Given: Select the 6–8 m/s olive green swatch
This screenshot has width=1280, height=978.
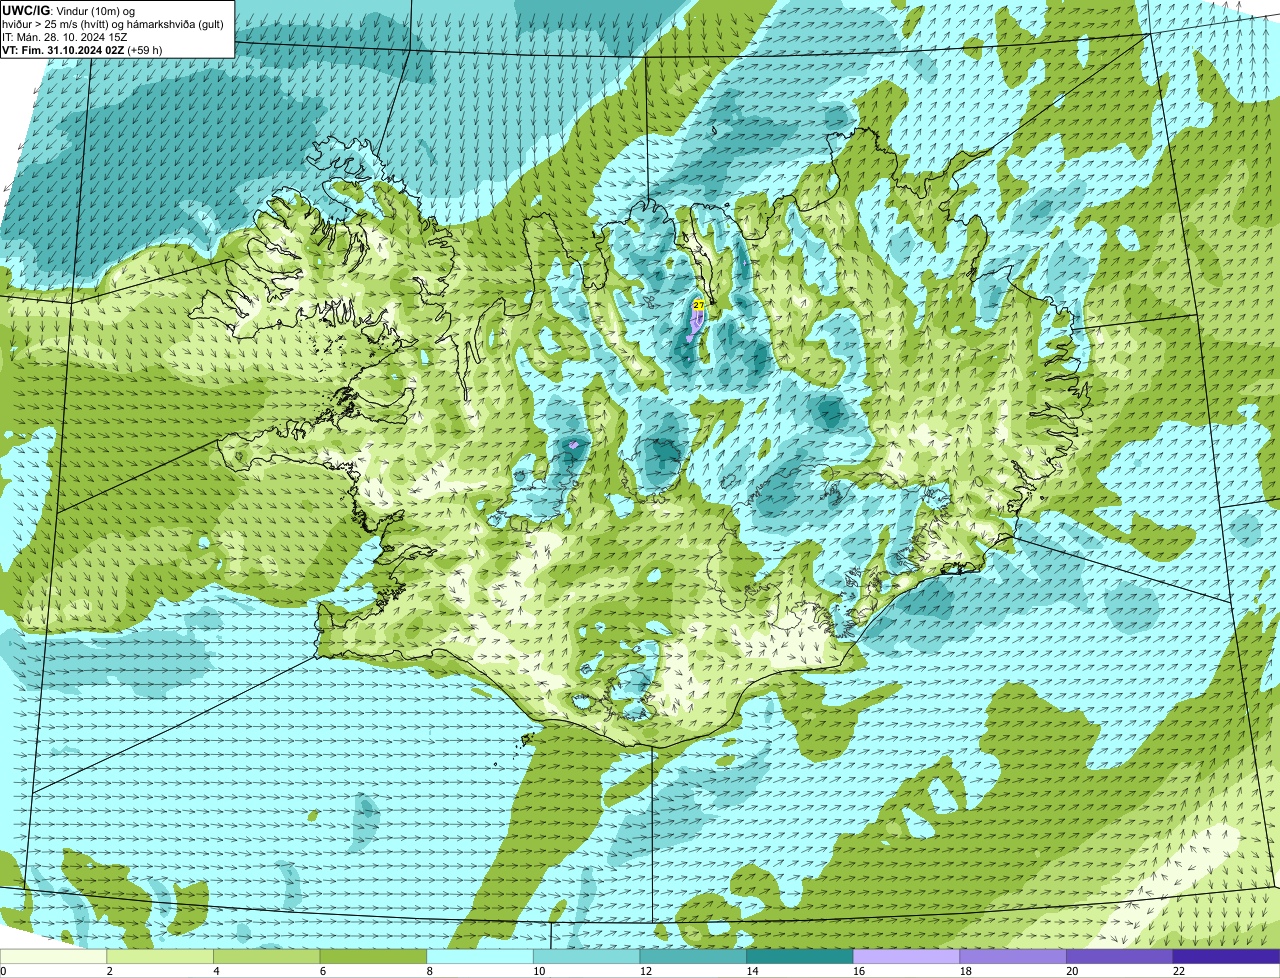Looking at the screenshot, I should 373,956.
